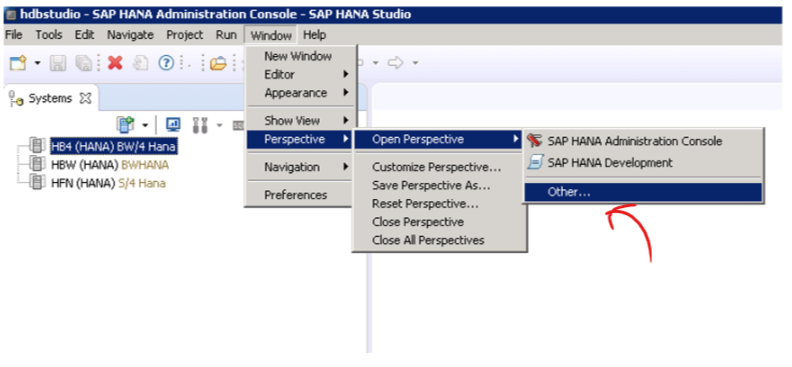Viewport: 792px width, 367px height.
Task: Click the open folder toolbar icon
Action: [218, 64]
